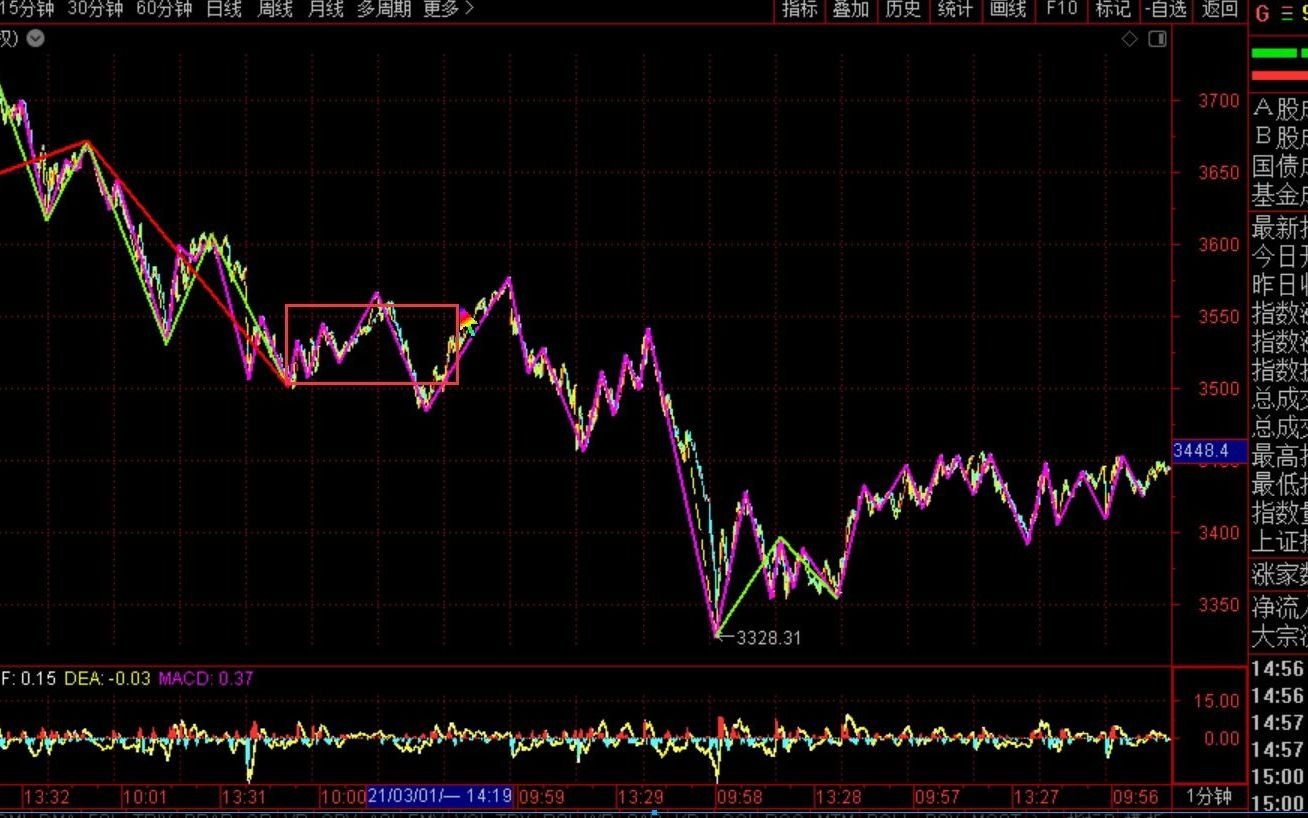Click the 13:27 time axis label
The image size is (1308, 818).
point(1036,797)
